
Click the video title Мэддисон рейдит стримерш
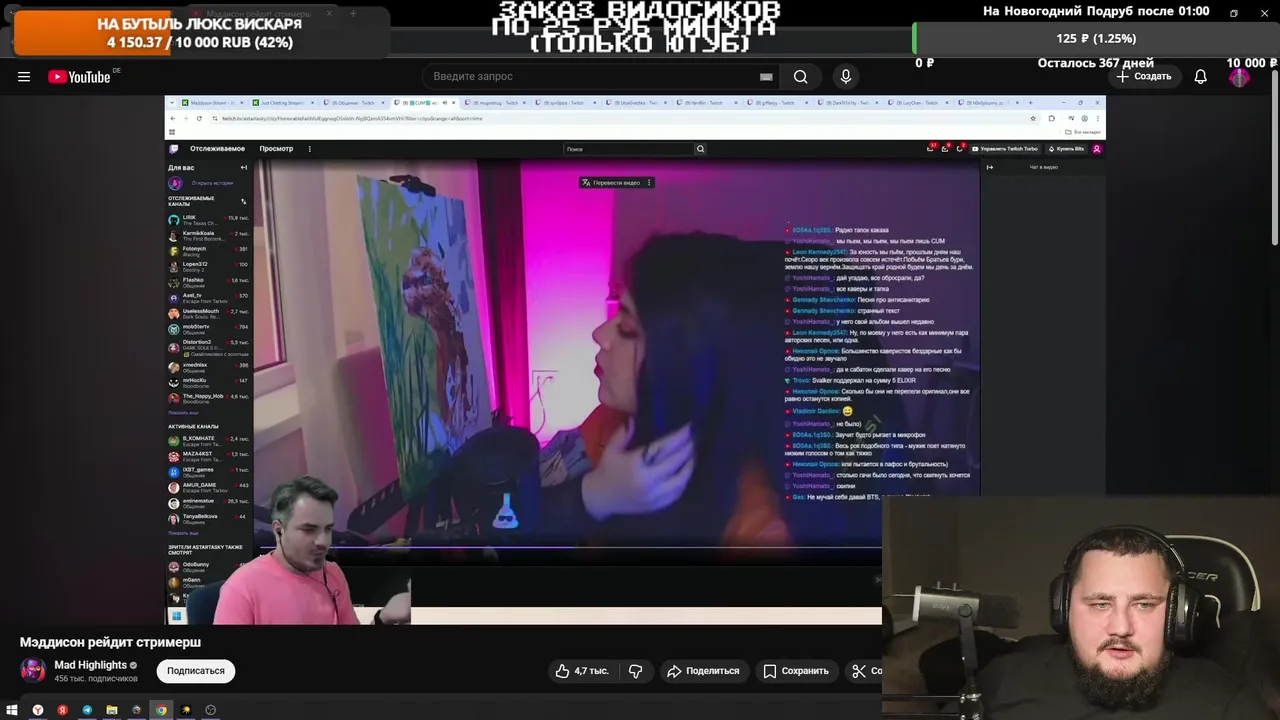click(x=110, y=642)
